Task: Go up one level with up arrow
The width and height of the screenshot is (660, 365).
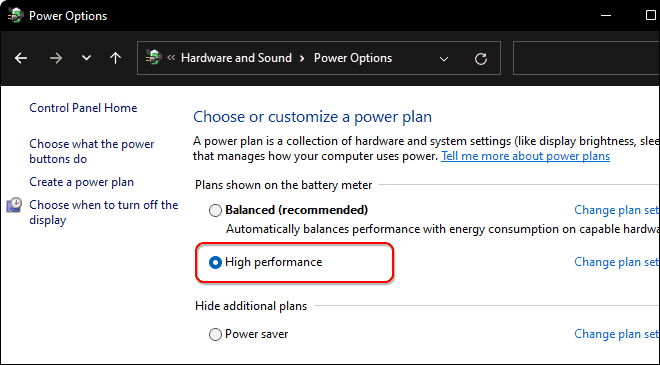Action: coord(115,58)
